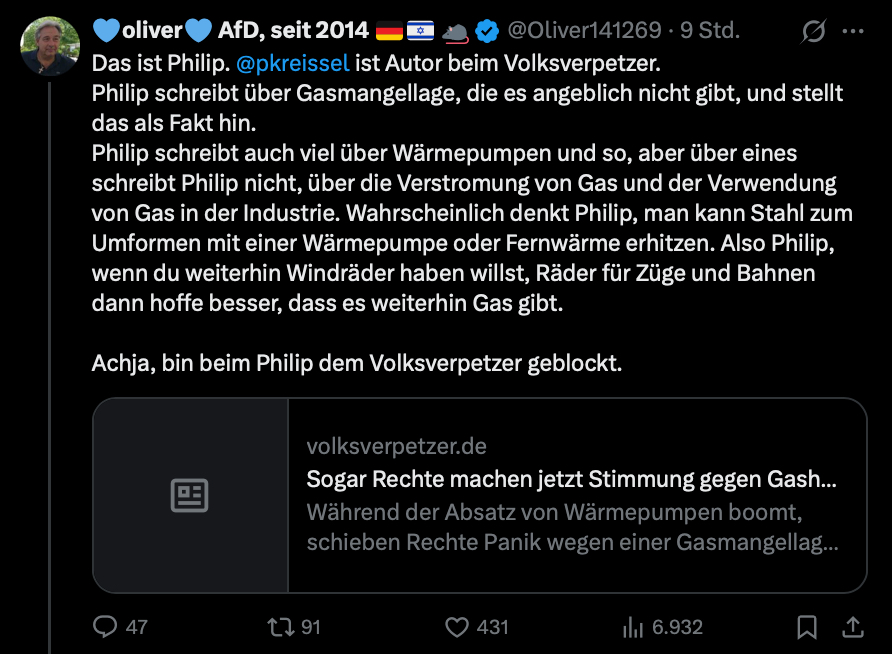Click the card description about Wärmepumpen
Screen dimensions: 892x654
[x=571, y=528]
